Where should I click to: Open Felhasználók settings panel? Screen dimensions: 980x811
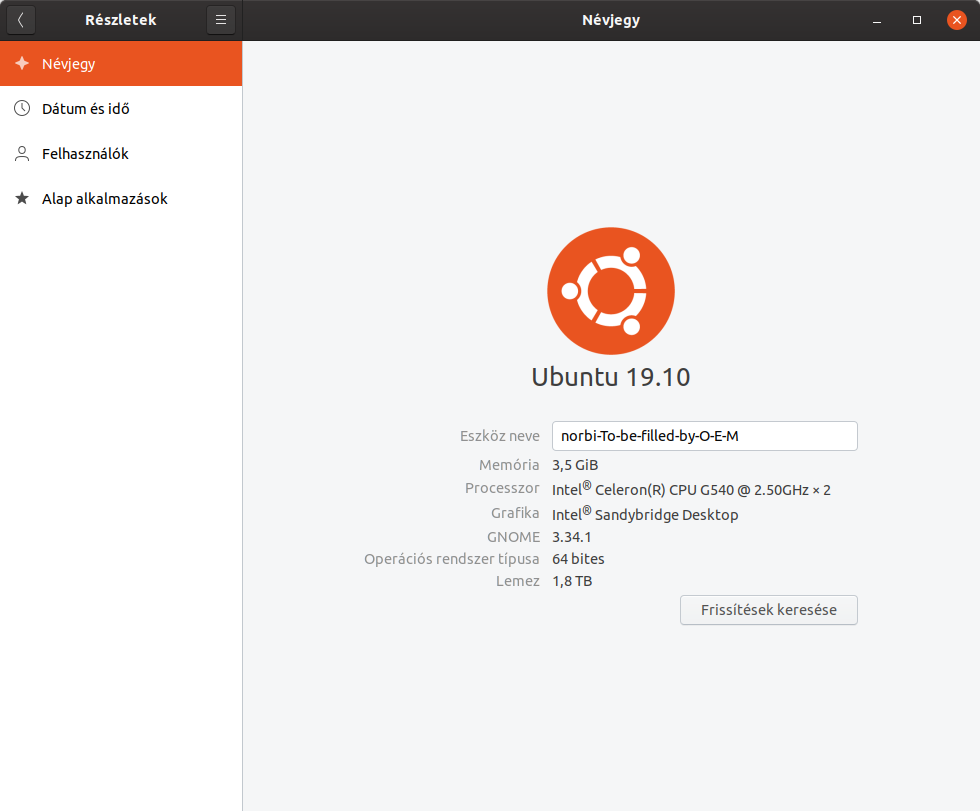(121, 154)
